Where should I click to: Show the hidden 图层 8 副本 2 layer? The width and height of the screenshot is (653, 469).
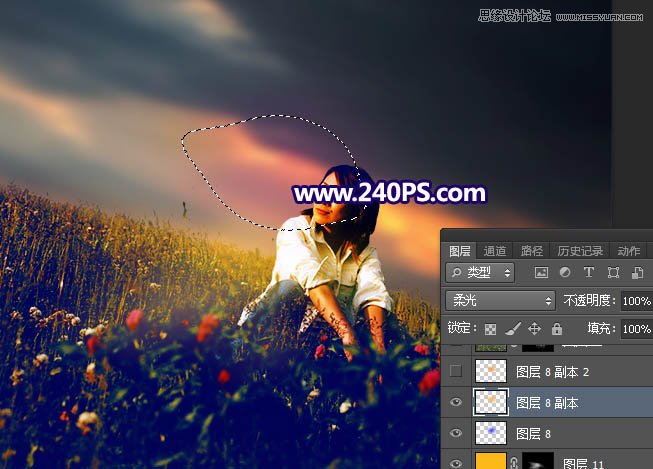click(x=456, y=372)
